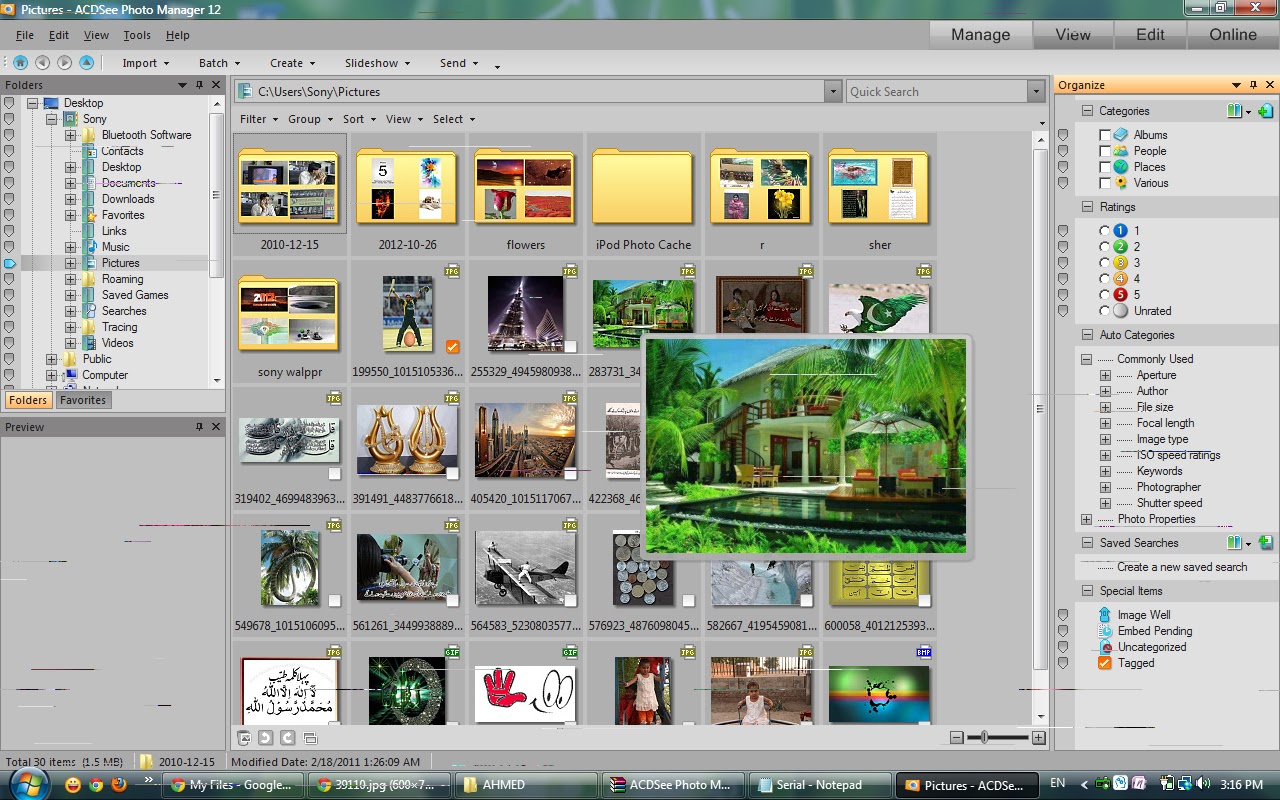1280x800 pixels.
Task: Click the Quick Search input field
Action: pos(935,92)
